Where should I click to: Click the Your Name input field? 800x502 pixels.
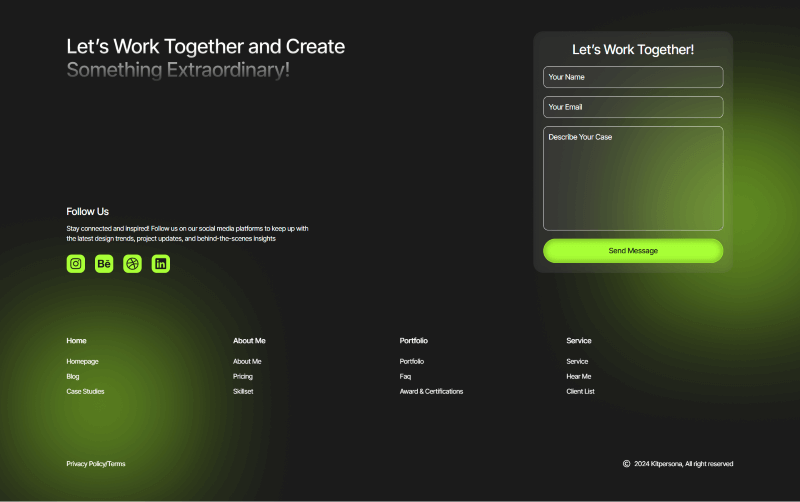(632, 77)
